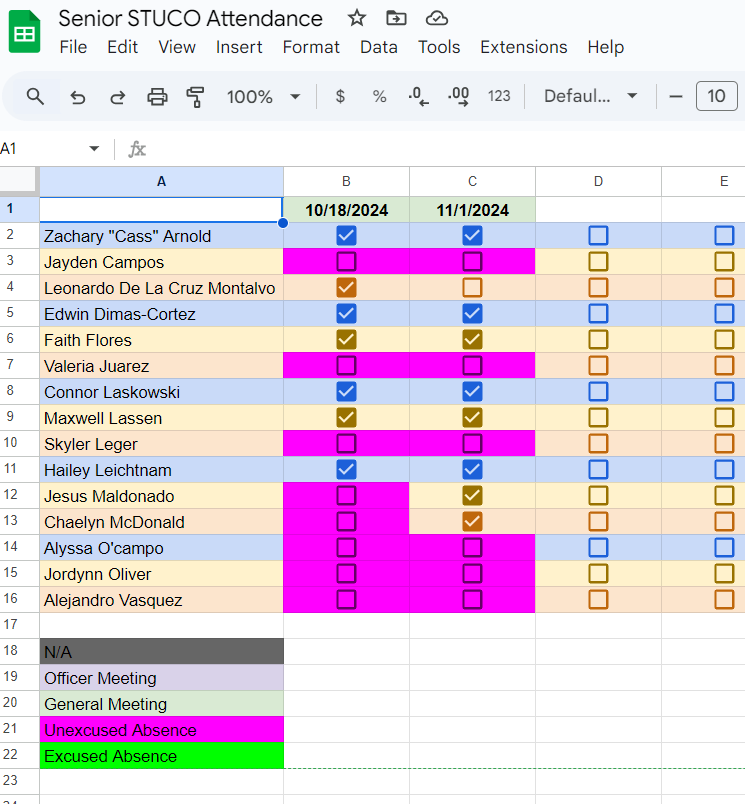Screen dimensions: 745x804
Task: Click the redo arrow icon
Action: tap(117, 96)
